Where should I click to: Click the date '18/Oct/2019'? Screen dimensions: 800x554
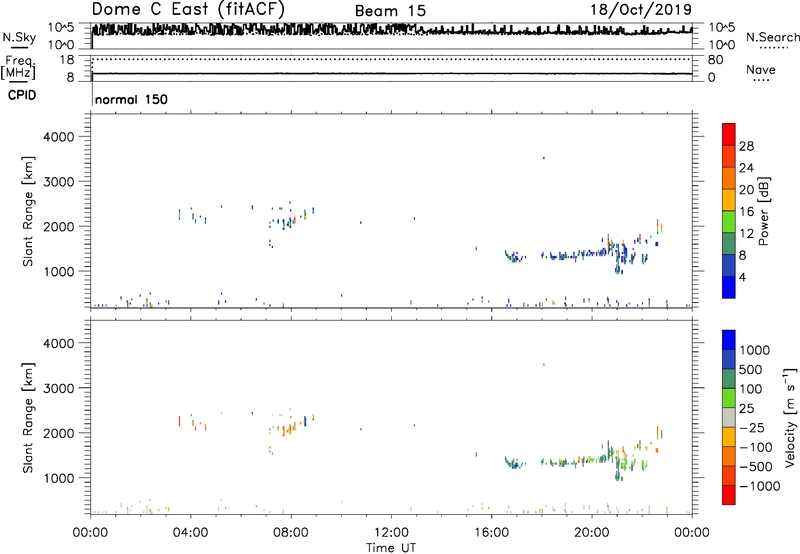tap(641, 10)
